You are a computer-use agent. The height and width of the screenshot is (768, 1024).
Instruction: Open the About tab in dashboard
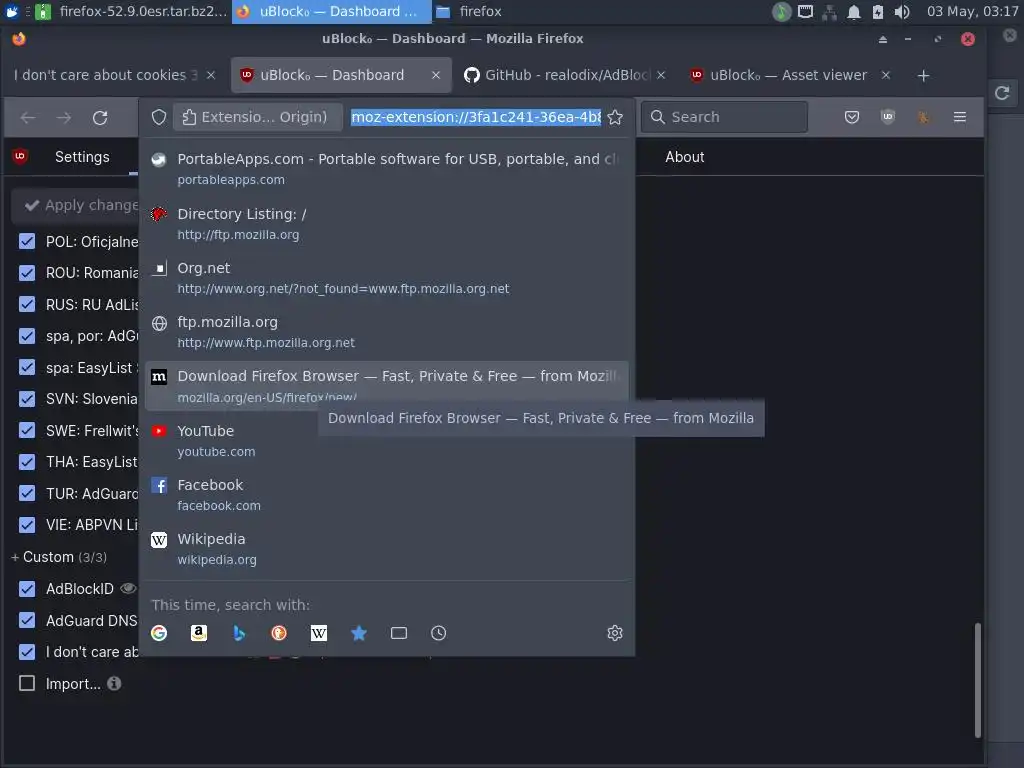click(x=684, y=157)
